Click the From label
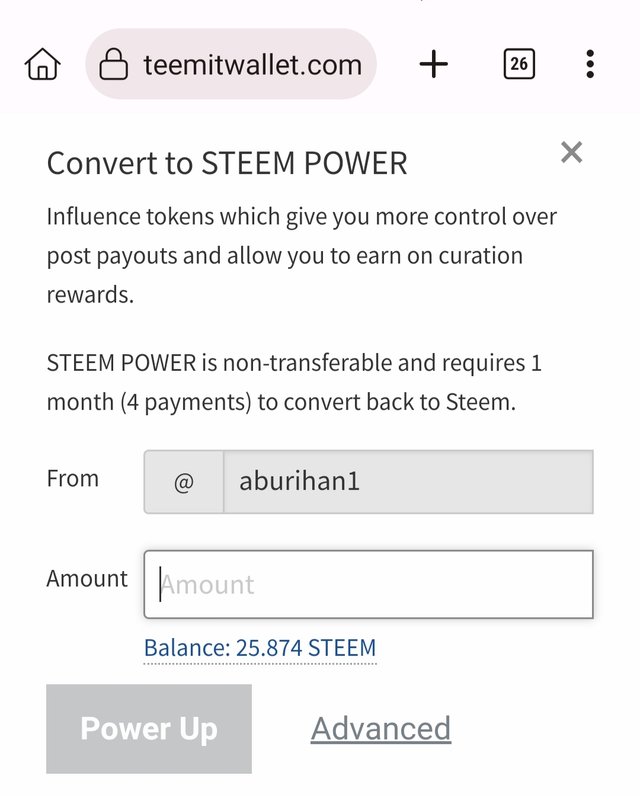This screenshot has width=640, height=796. 73,479
